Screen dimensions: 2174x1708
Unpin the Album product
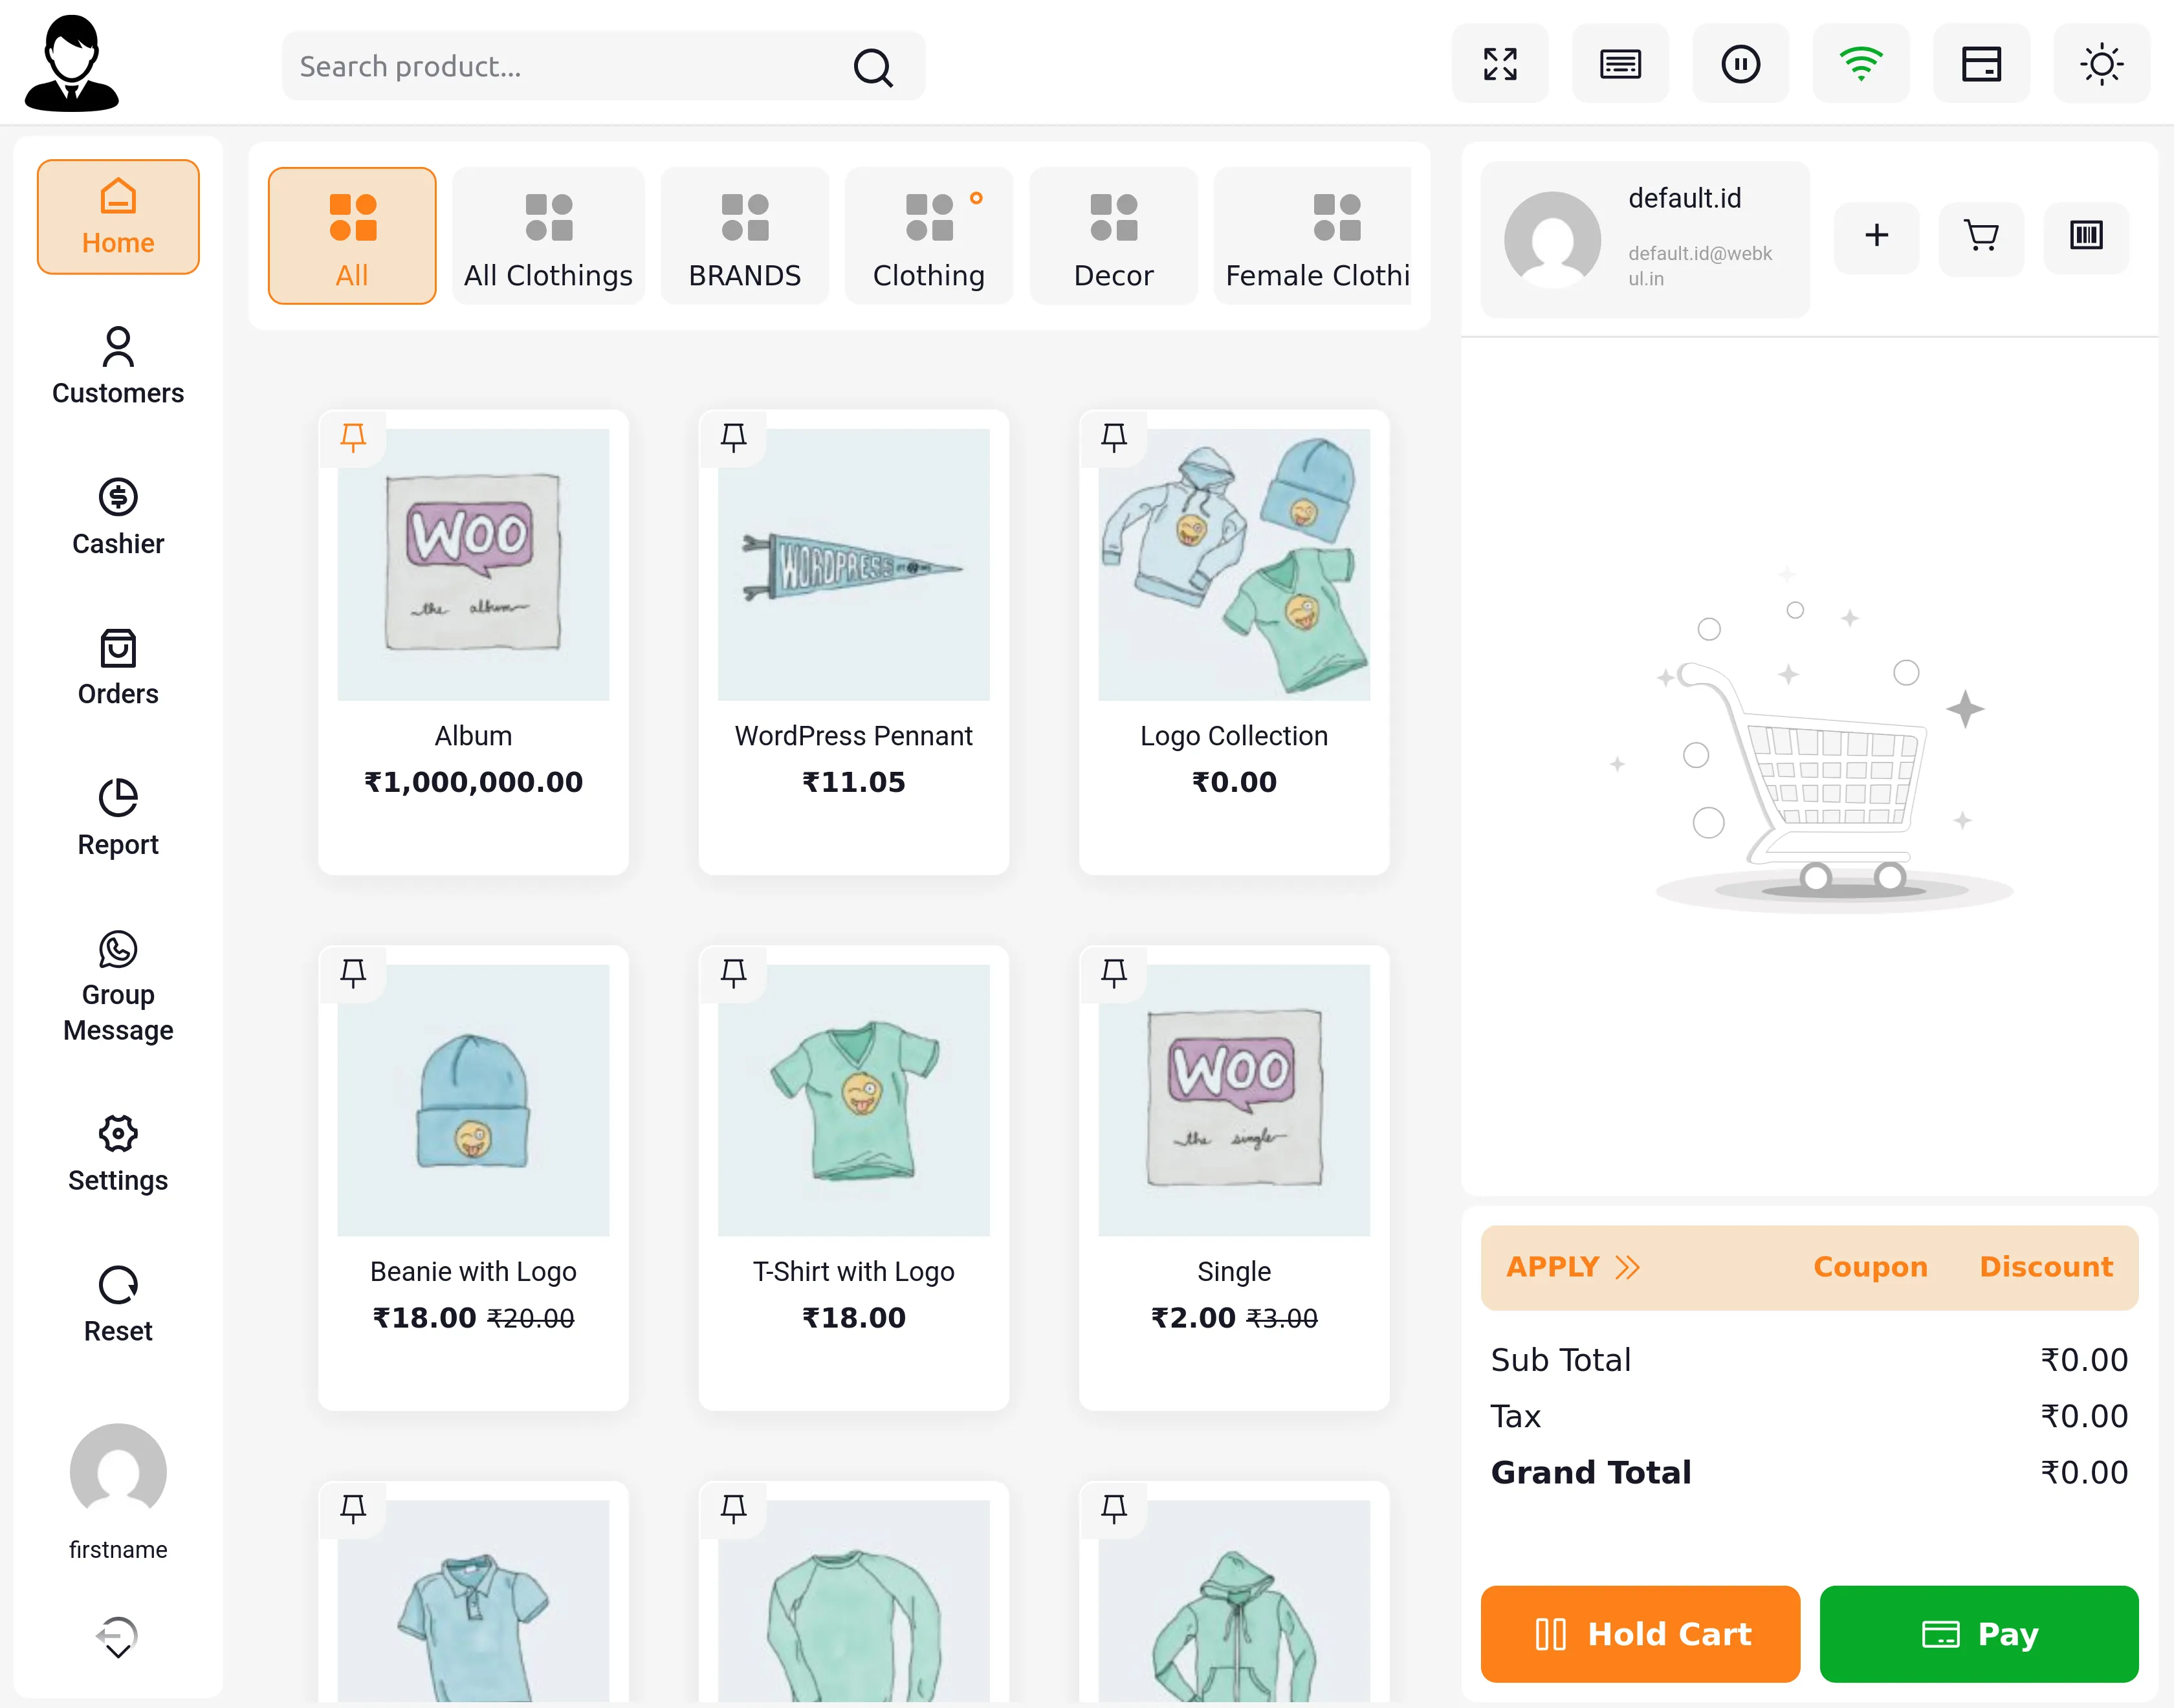(x=353, y=437)
